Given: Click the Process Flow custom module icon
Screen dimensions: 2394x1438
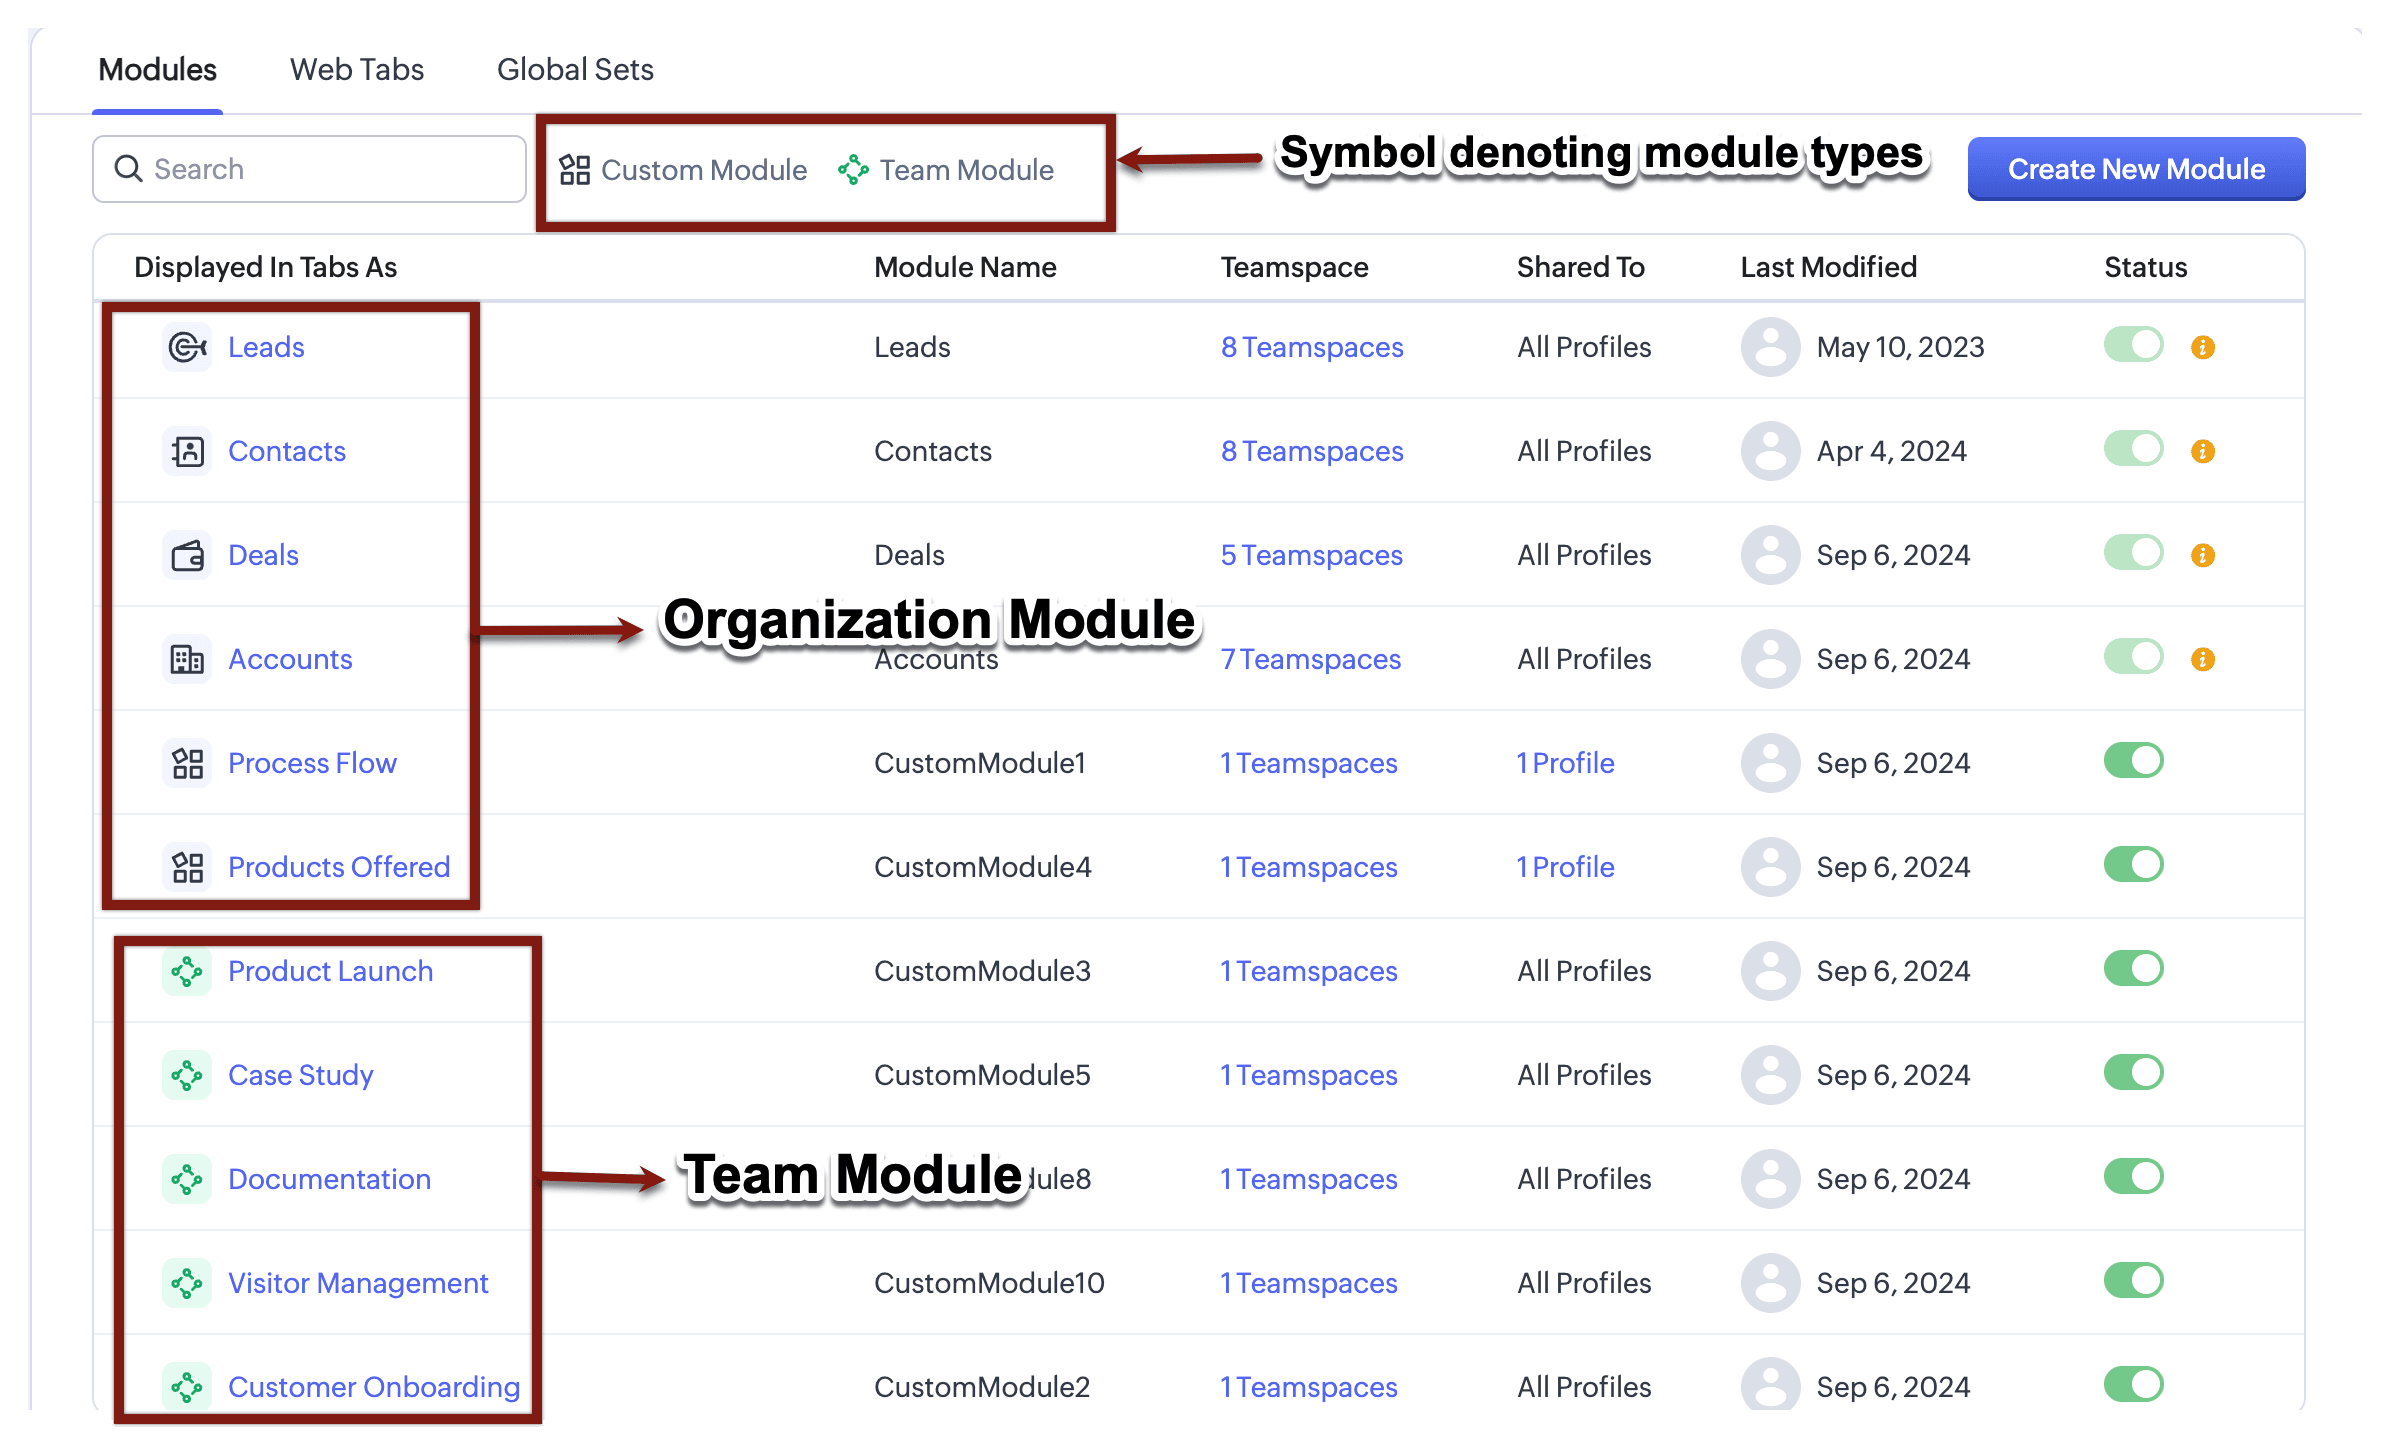Looking at the screenshot, I should coord(187,763).
